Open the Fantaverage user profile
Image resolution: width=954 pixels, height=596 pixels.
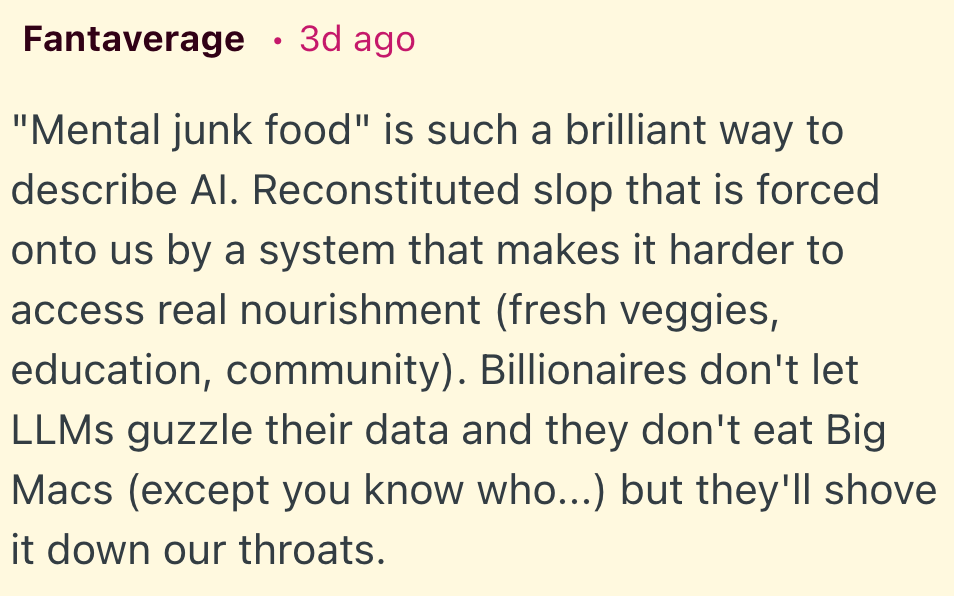tap(133, 40)
